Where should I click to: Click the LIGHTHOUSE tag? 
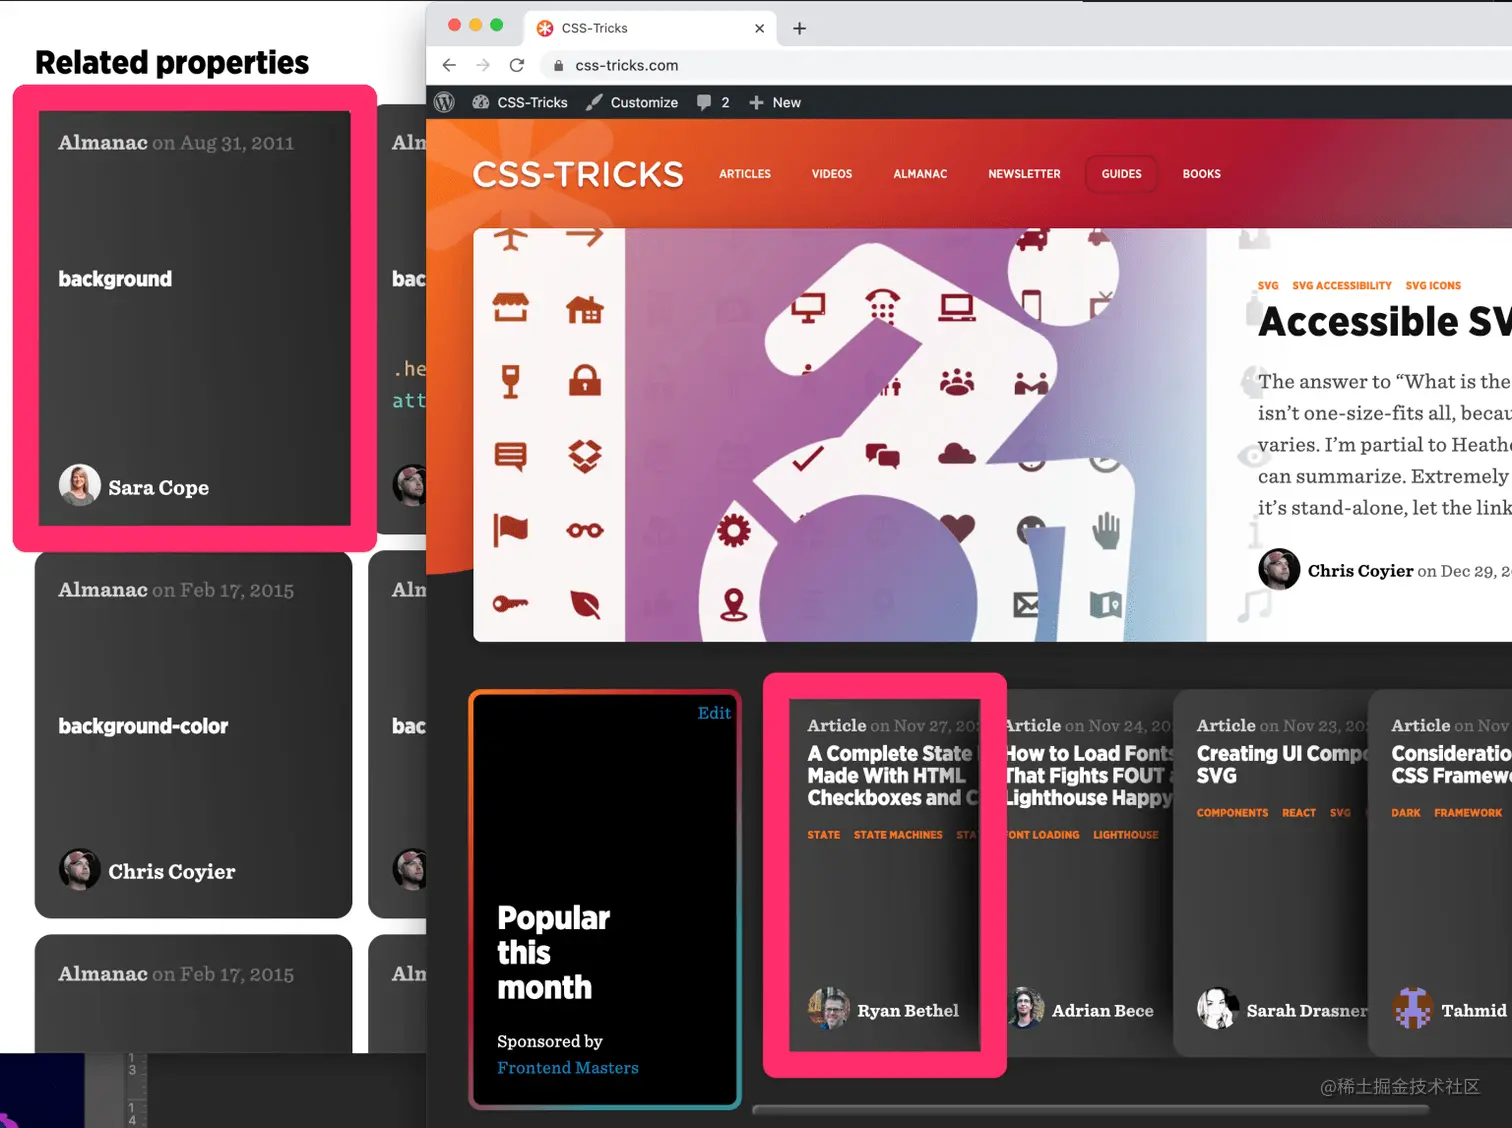point(1126,835)
